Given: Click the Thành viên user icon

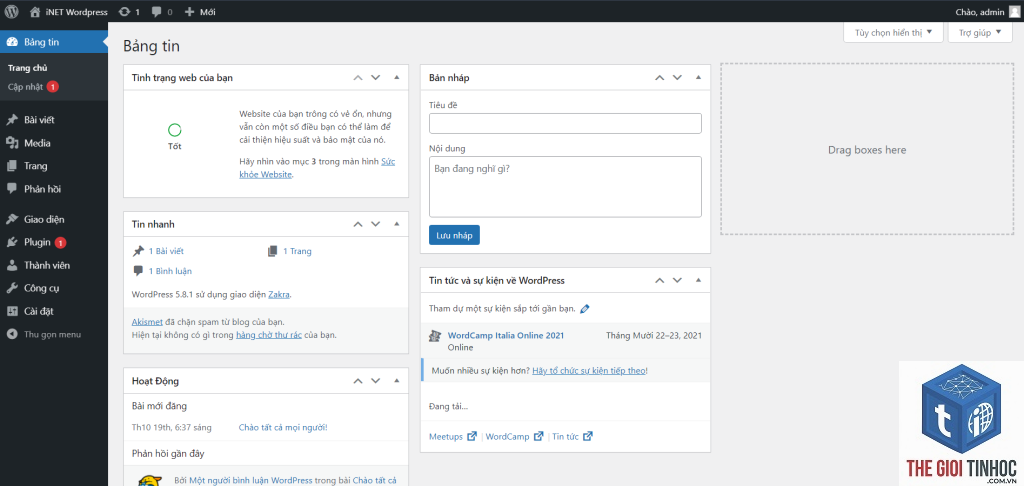Looking at the screenshot, I should point(12,265).
